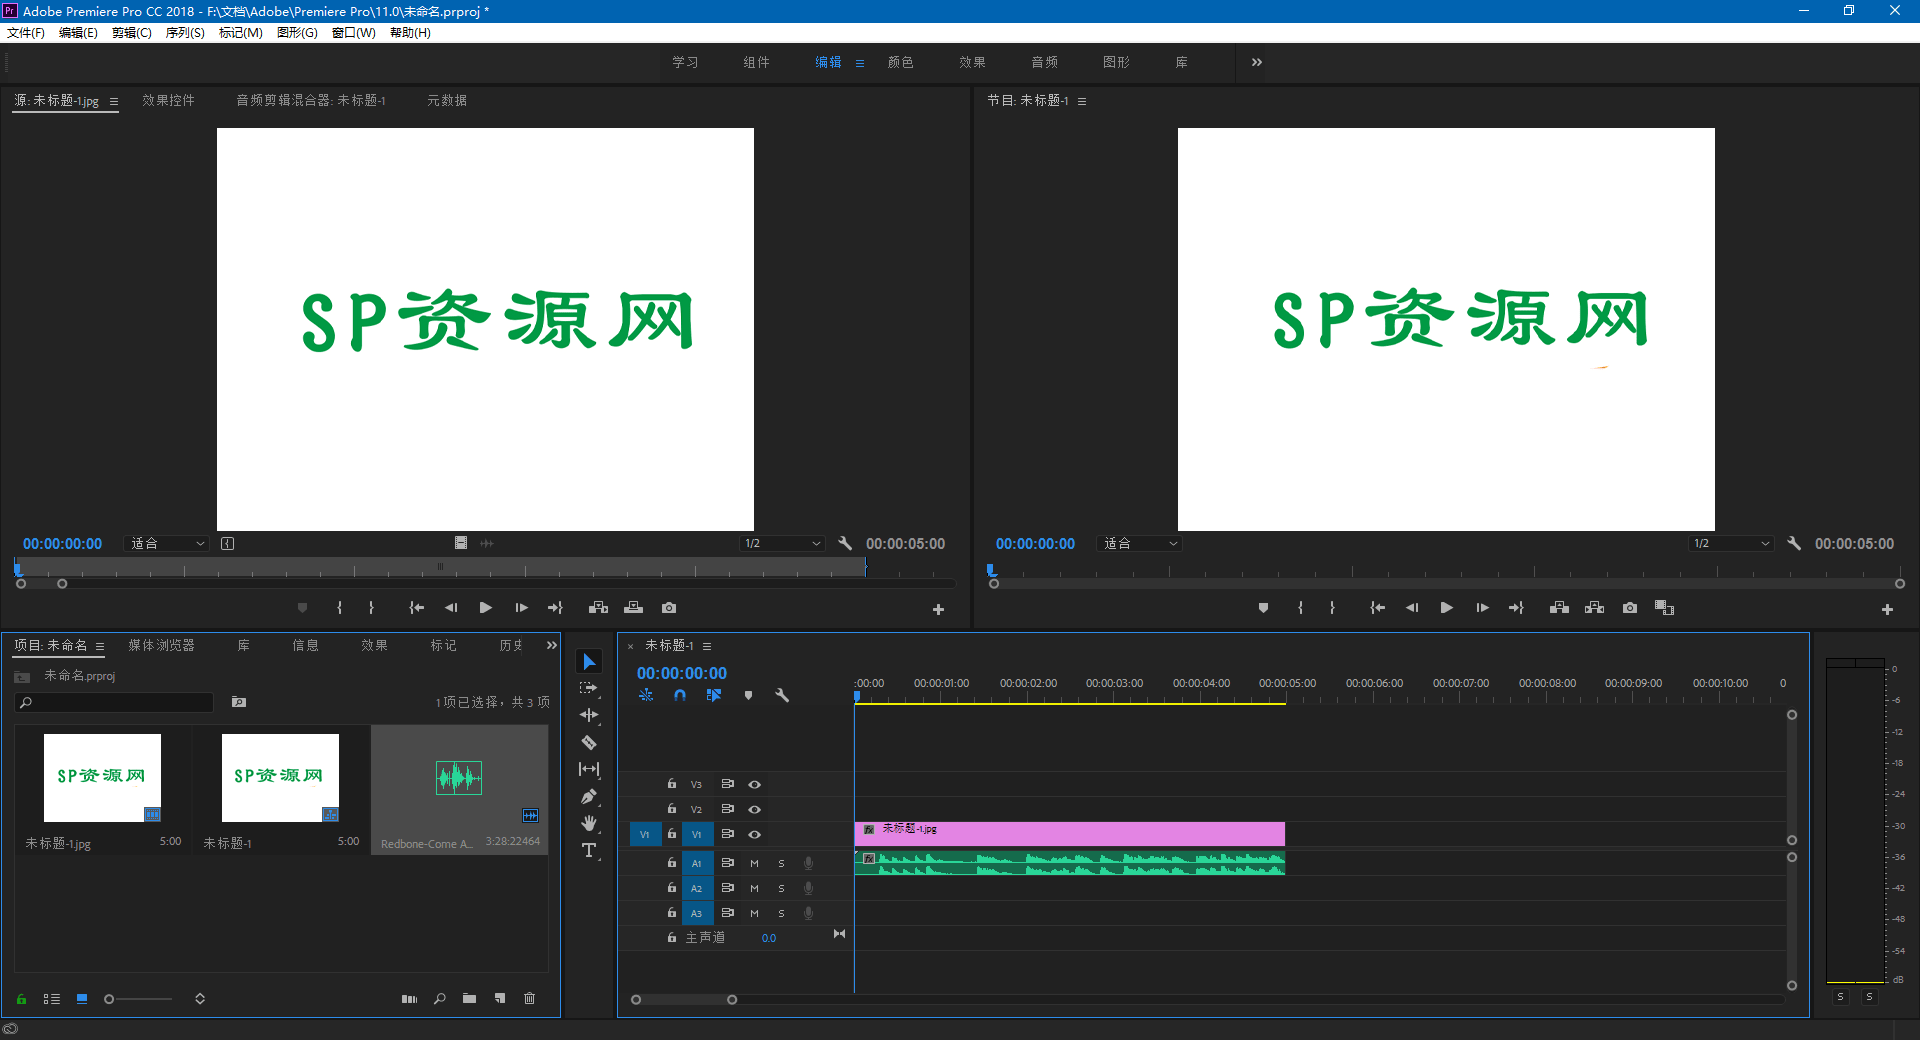
Task: Click timeline horizontal zoom scrollbar
Action: (684, 999)
